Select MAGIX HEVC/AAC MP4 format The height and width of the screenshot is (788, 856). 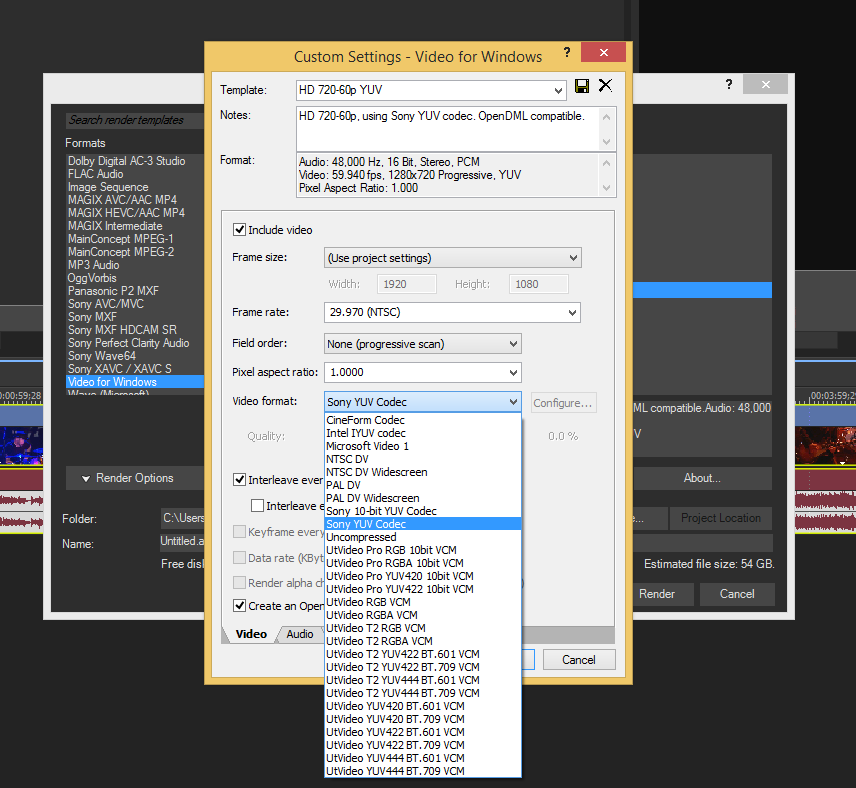coord(134,213)
